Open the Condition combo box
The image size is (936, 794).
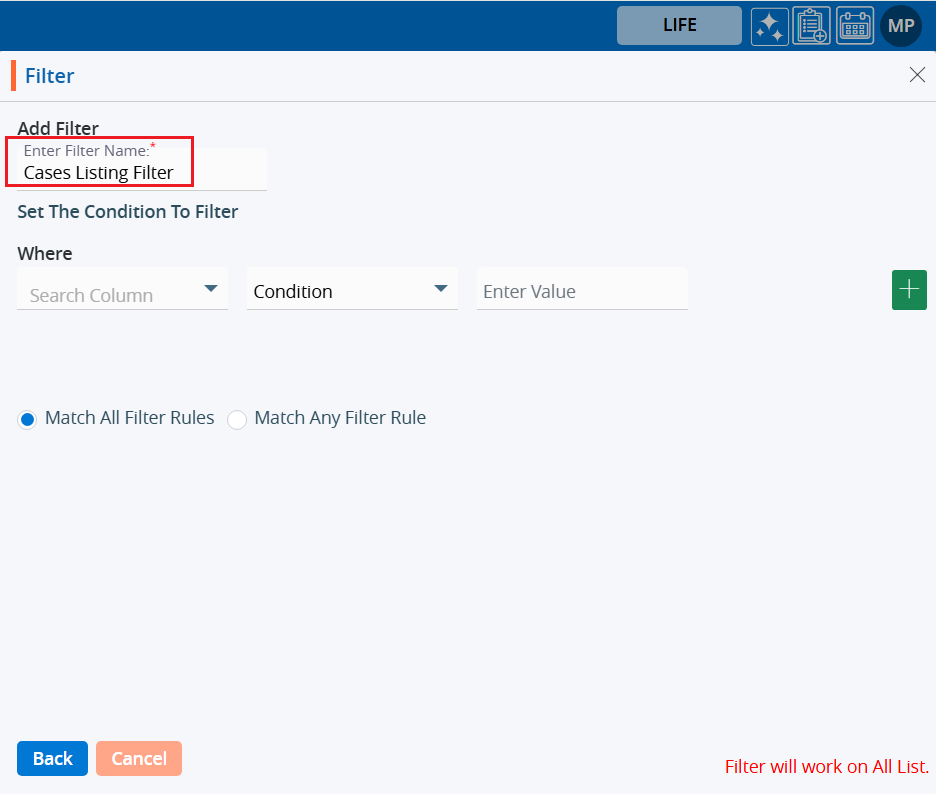(x=340, y=291)
